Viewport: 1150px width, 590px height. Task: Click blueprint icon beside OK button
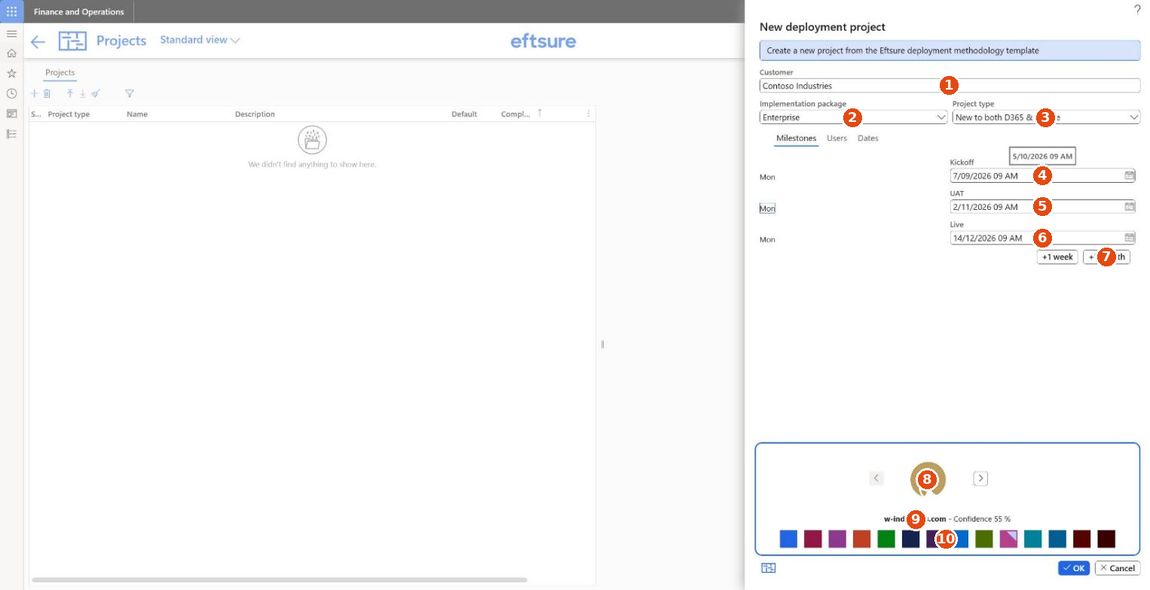tap(769, 568)
